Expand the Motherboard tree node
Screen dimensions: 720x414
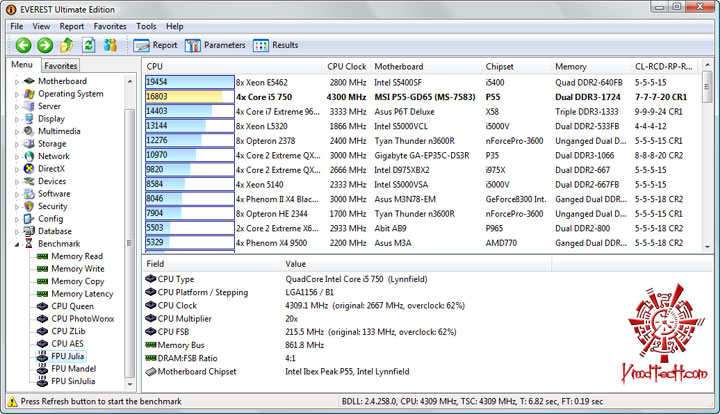[x=17, y=82]
